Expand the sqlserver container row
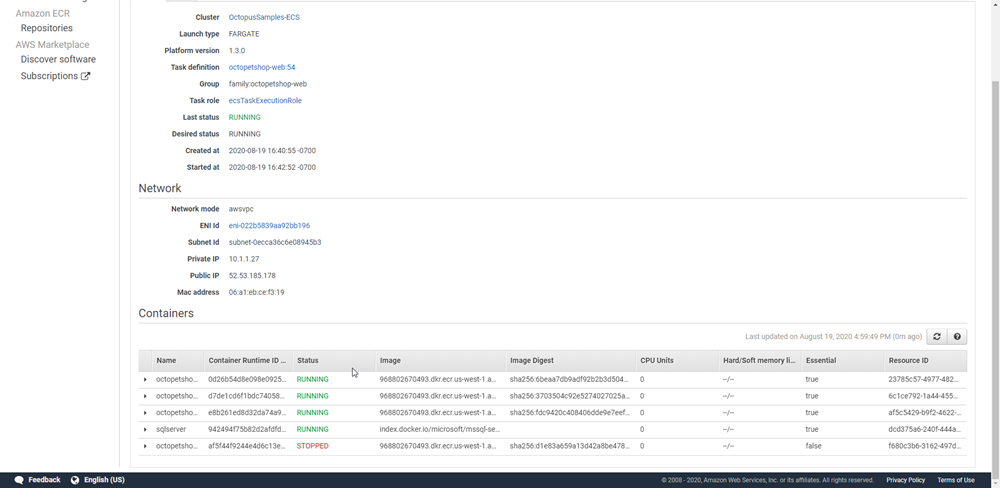Screen dimensions: 1000x488 pyautogui.click(x=145, y=429)
